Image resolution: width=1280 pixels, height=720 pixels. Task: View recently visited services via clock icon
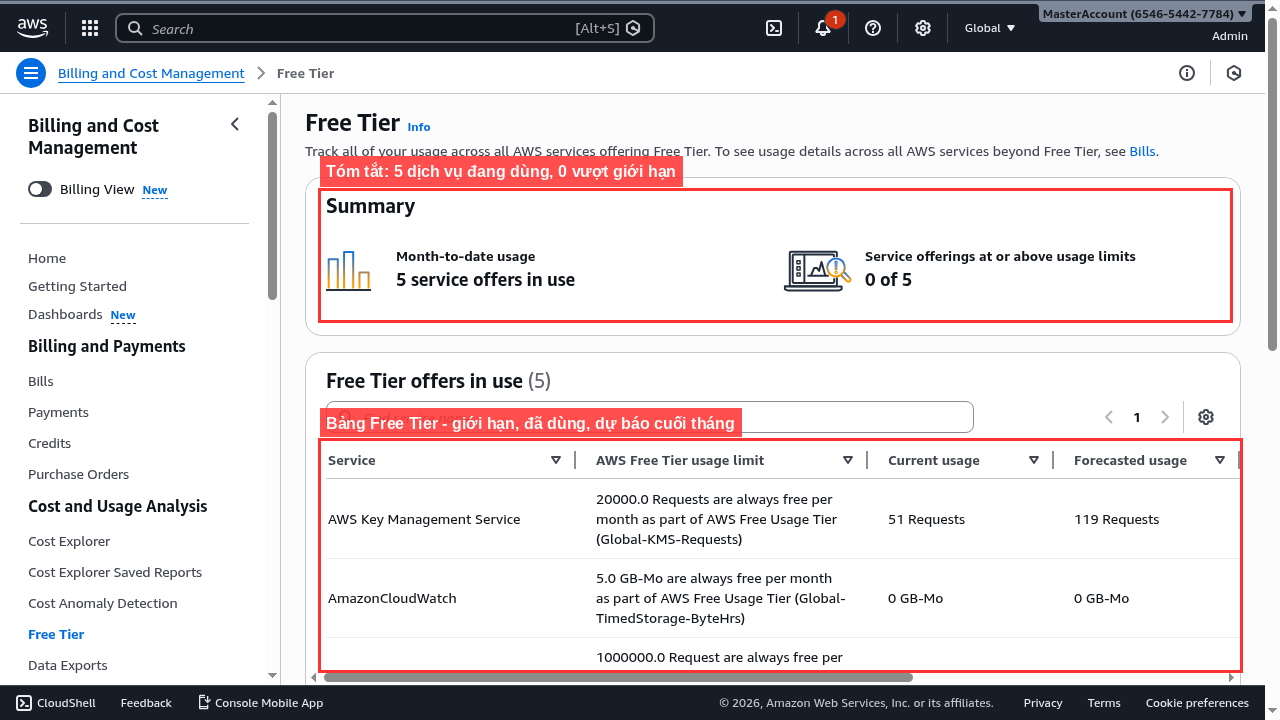[x=1233, y=72]
